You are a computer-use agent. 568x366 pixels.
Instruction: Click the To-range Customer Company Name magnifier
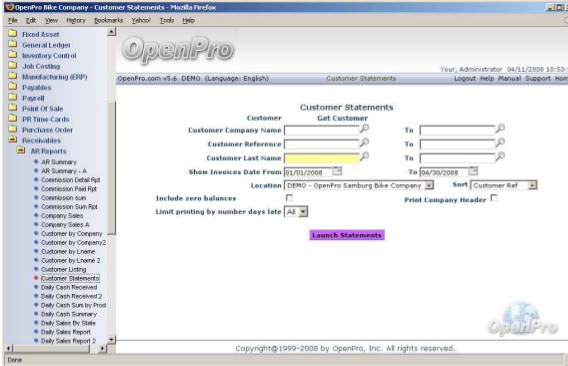[x=500, y=128]
